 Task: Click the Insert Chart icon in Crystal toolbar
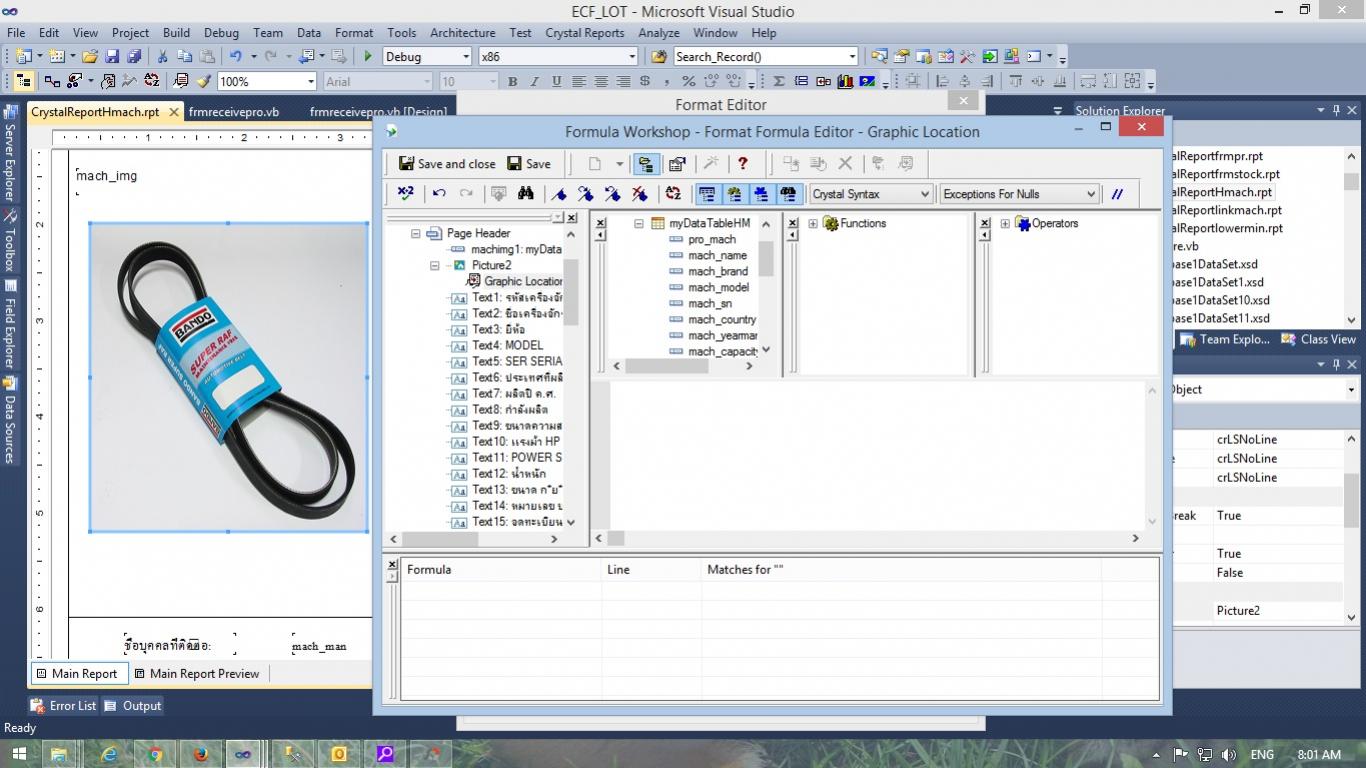845,82
